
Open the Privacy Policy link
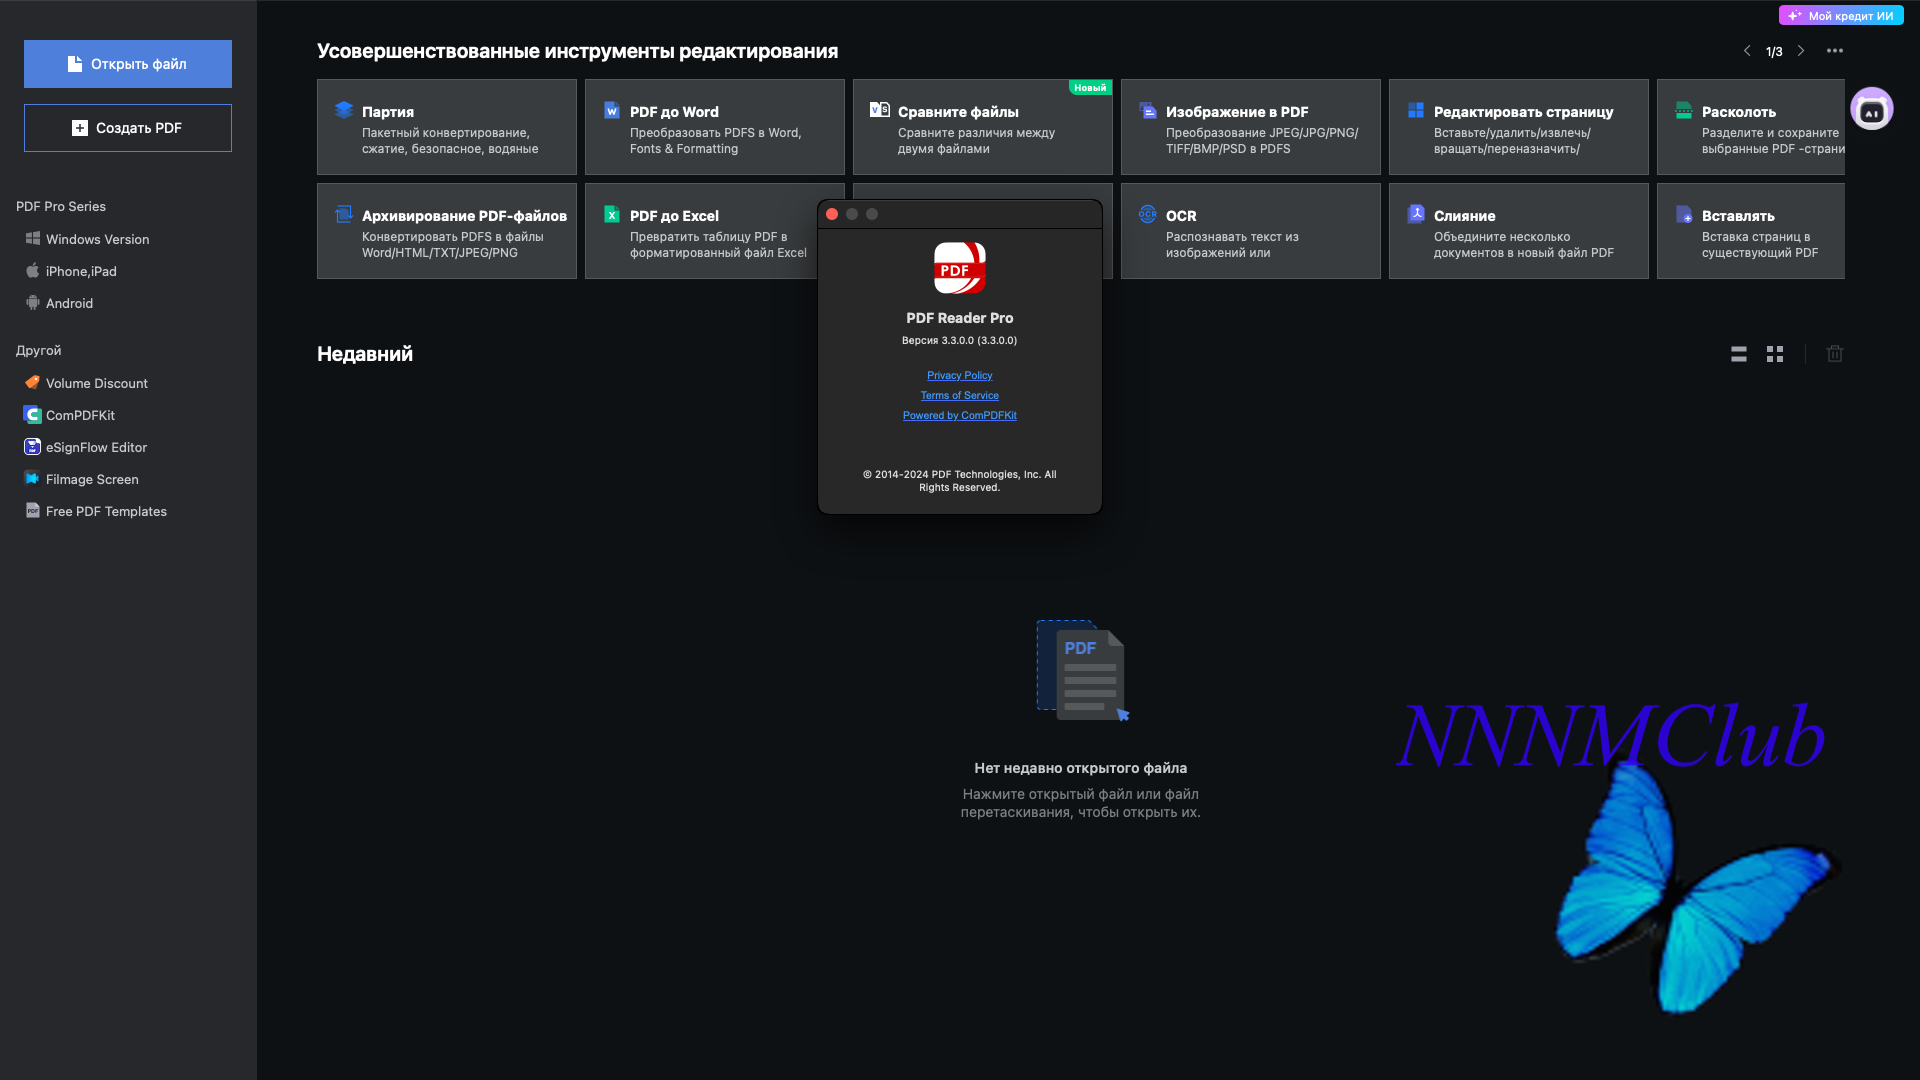(960, 376)
